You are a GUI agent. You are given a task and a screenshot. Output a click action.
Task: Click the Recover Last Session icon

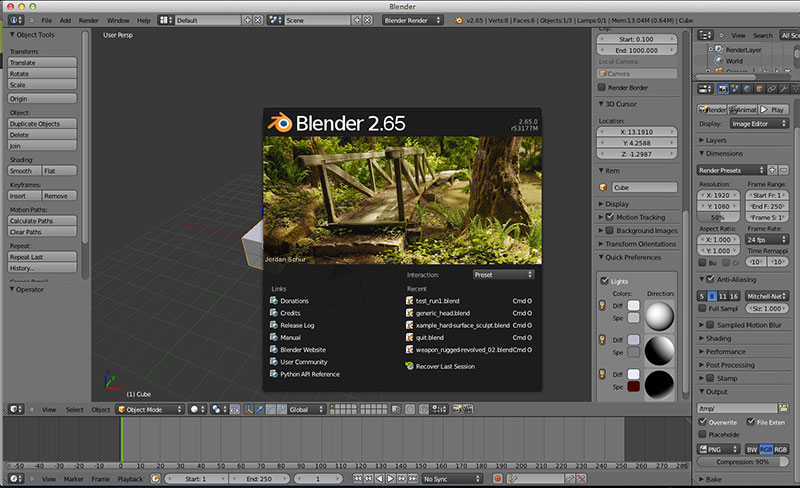tap(409, 366)
